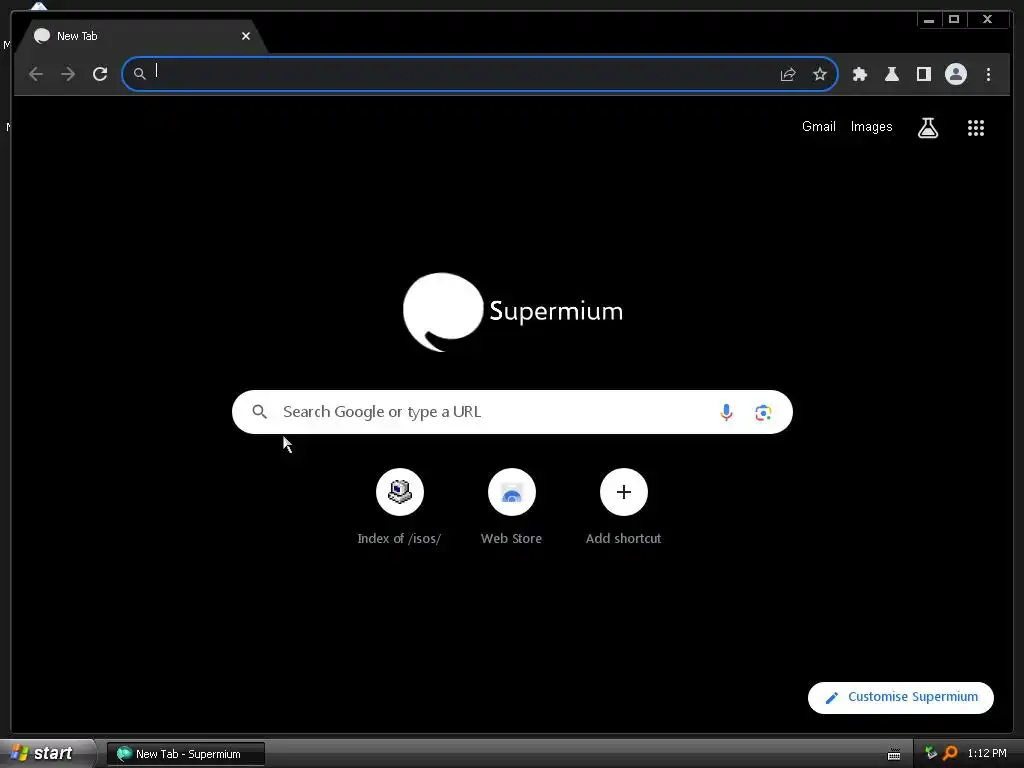This screenshot has width=1024, height=768.
Task: Click the Supermium logo
Action: pyautogui.click(x=513, y=312)
